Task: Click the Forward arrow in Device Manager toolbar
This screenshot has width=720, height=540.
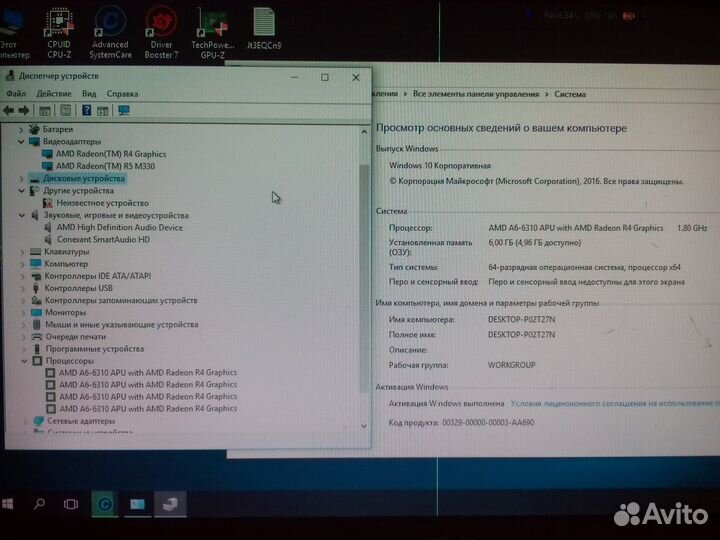Action: pos(23,110)
